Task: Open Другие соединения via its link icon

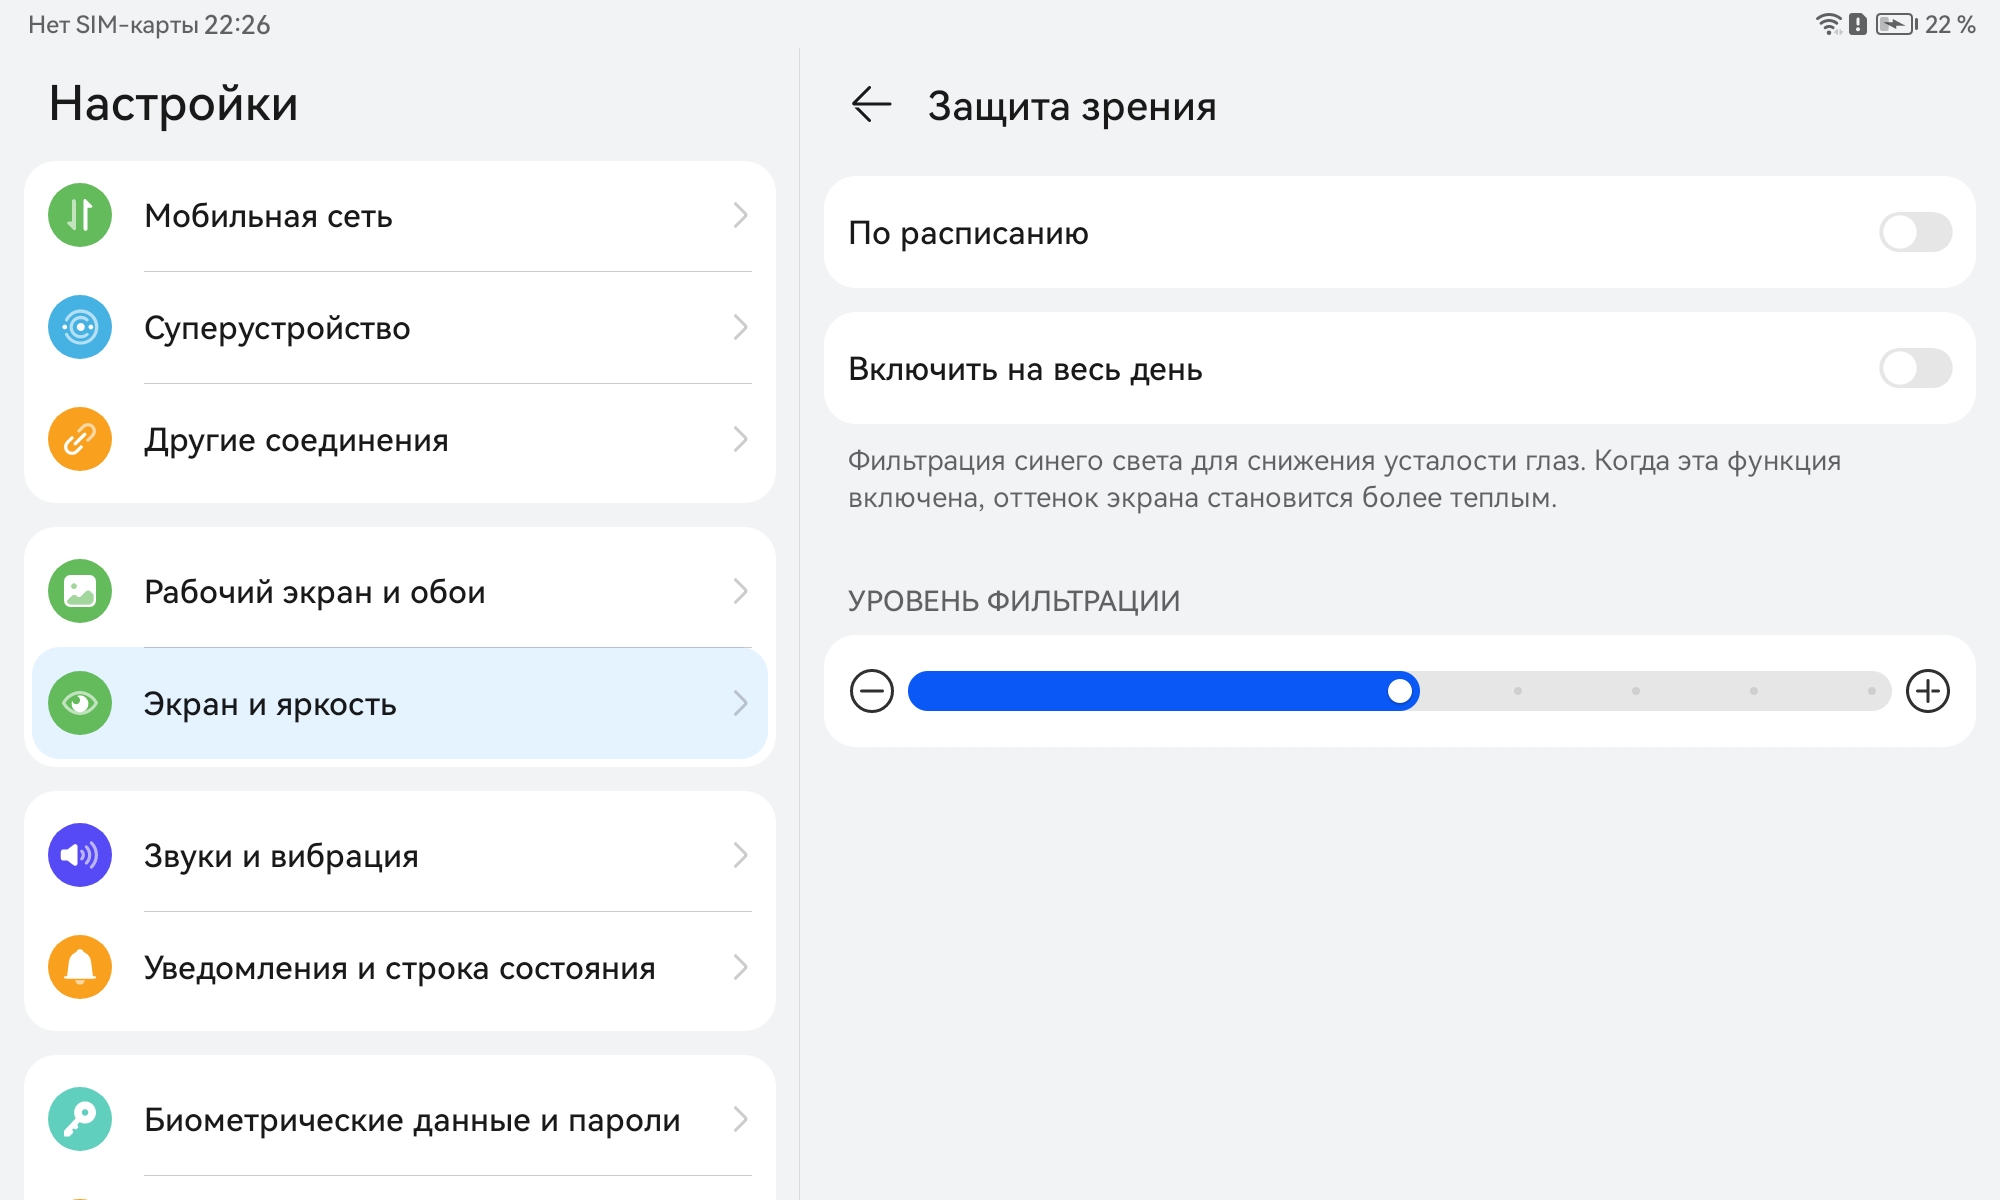Action: tap(79, 440)
